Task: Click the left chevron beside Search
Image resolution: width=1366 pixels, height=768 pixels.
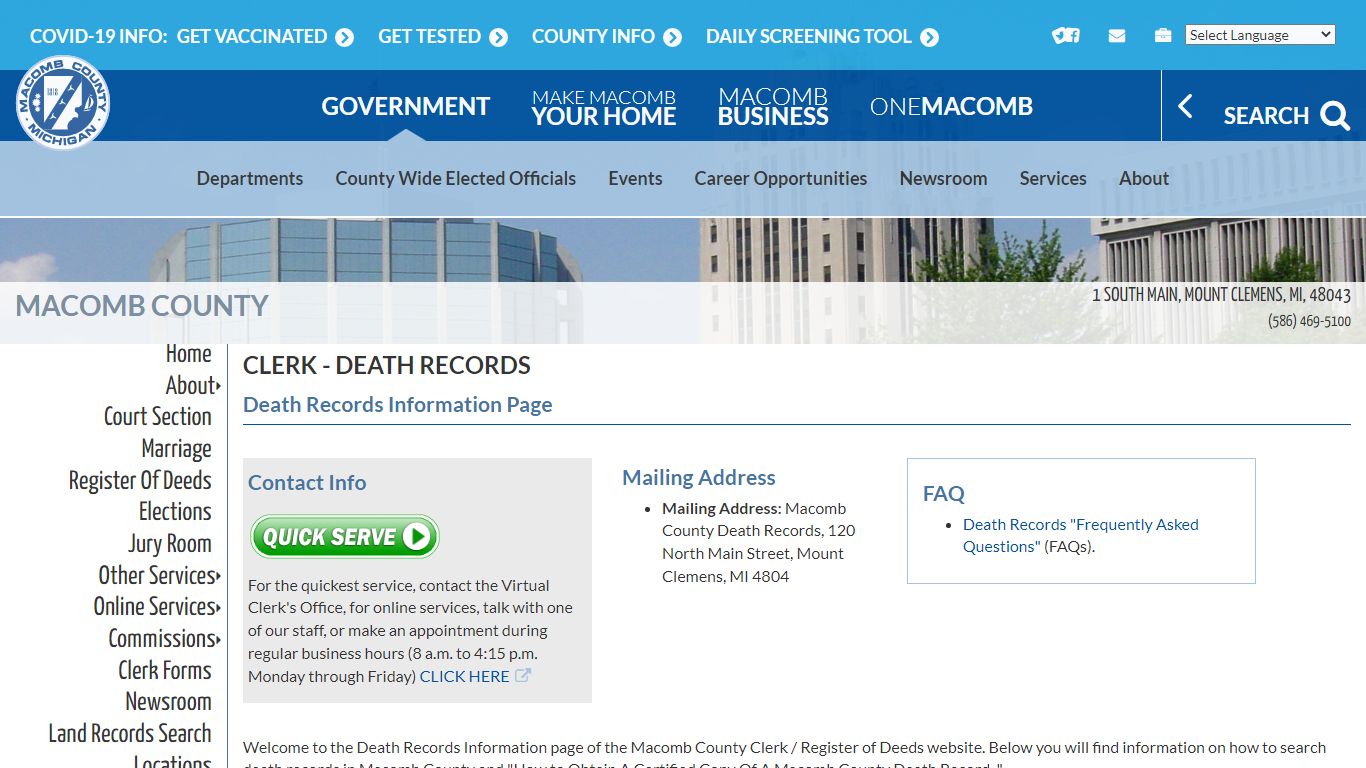Action: click(x=1186, y=106)
